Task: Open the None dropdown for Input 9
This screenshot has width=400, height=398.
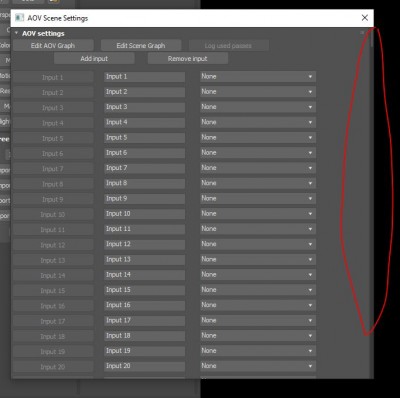Action: [x=258, y=199]
